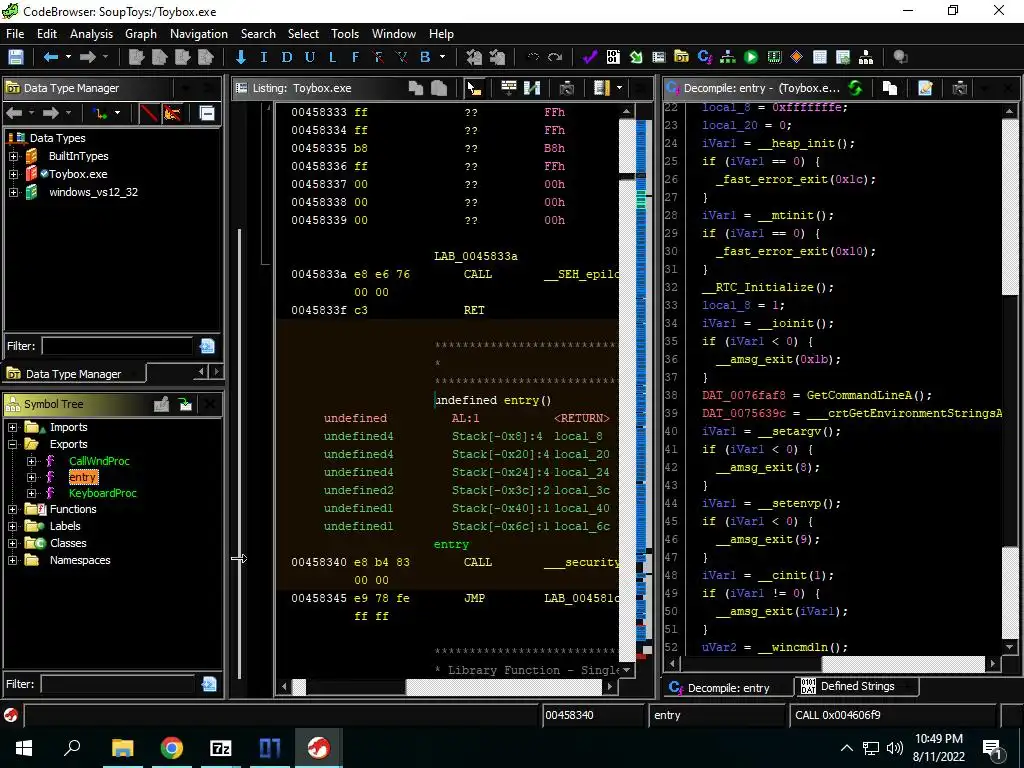The width and height of the screenshot is (1024, 768).
Task: Click the Listing panel snapshot camera icon
Action: (x=566, y=88)
